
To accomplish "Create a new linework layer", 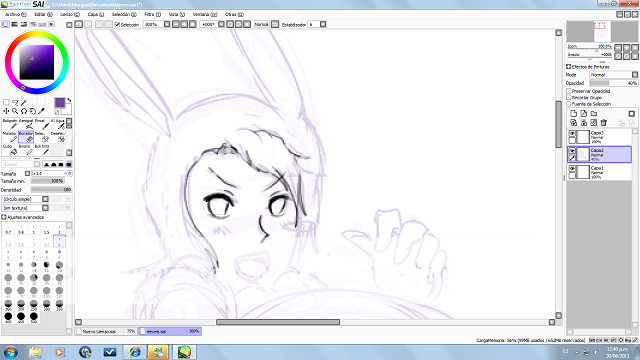I will (584, 113).
